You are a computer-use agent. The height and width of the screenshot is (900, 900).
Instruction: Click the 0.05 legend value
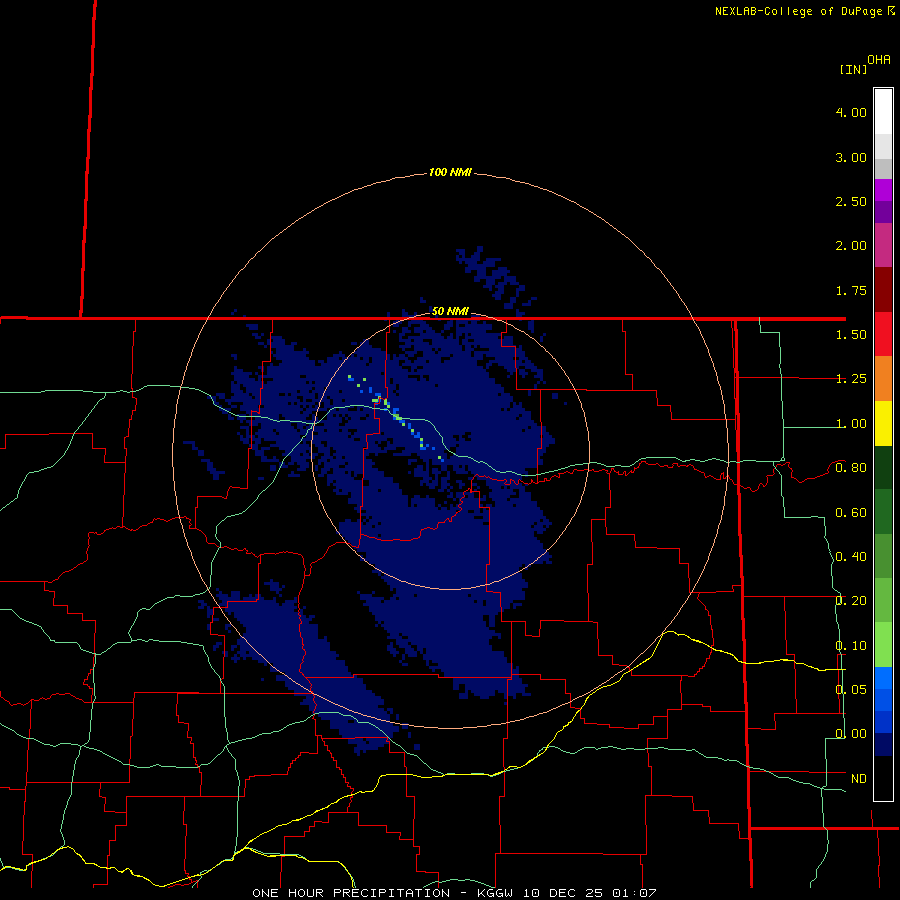tap(851, 689)
